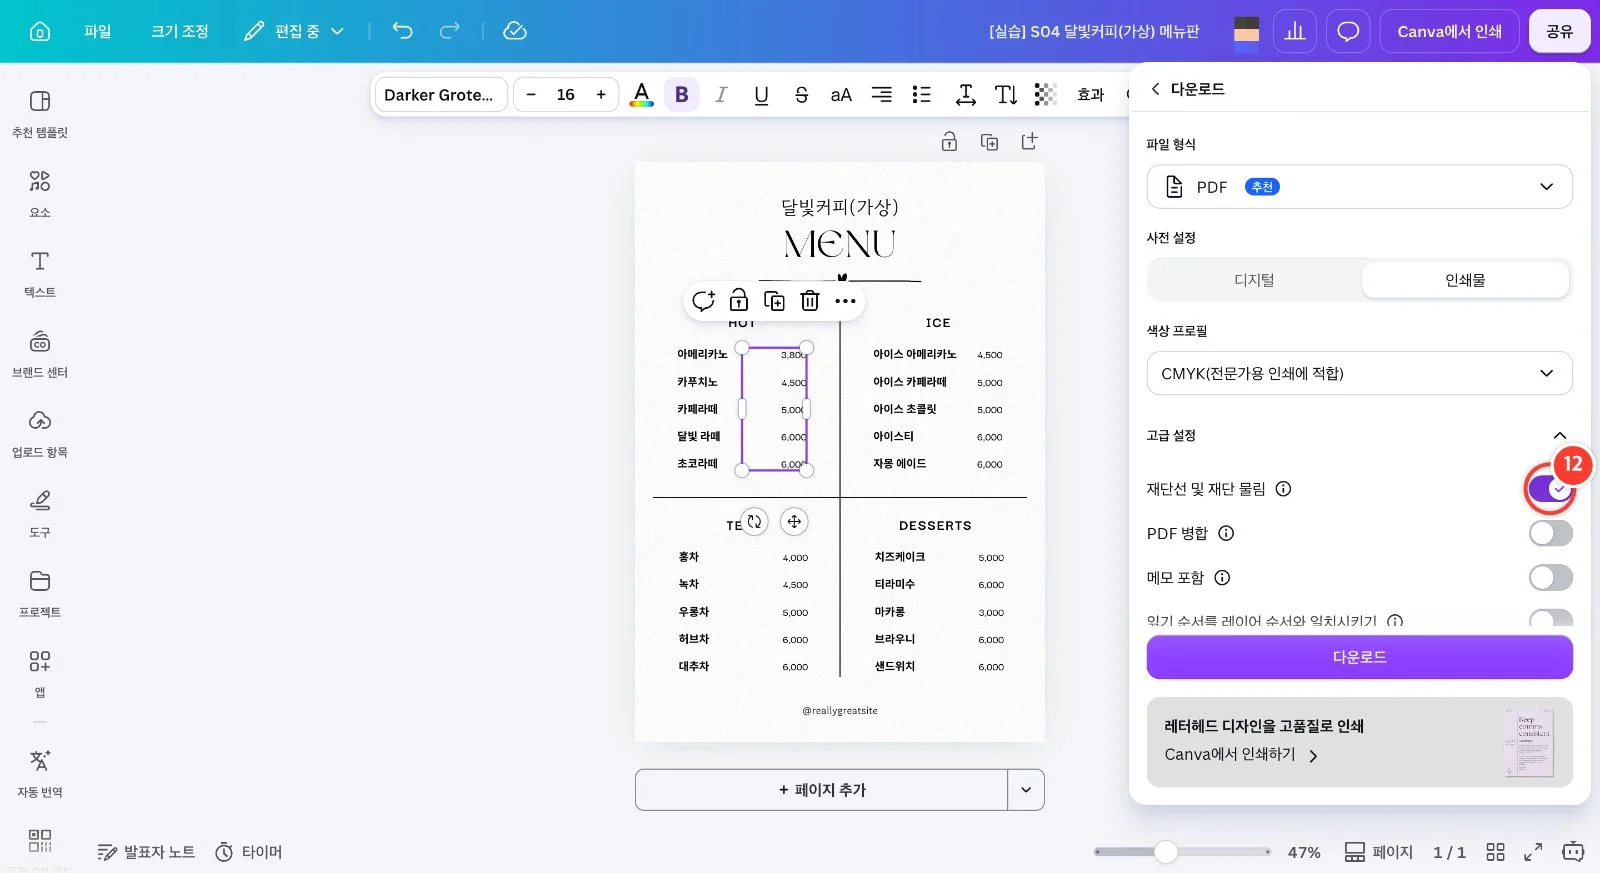Open the Elements (요소) sidebar panel

(40, 194)
